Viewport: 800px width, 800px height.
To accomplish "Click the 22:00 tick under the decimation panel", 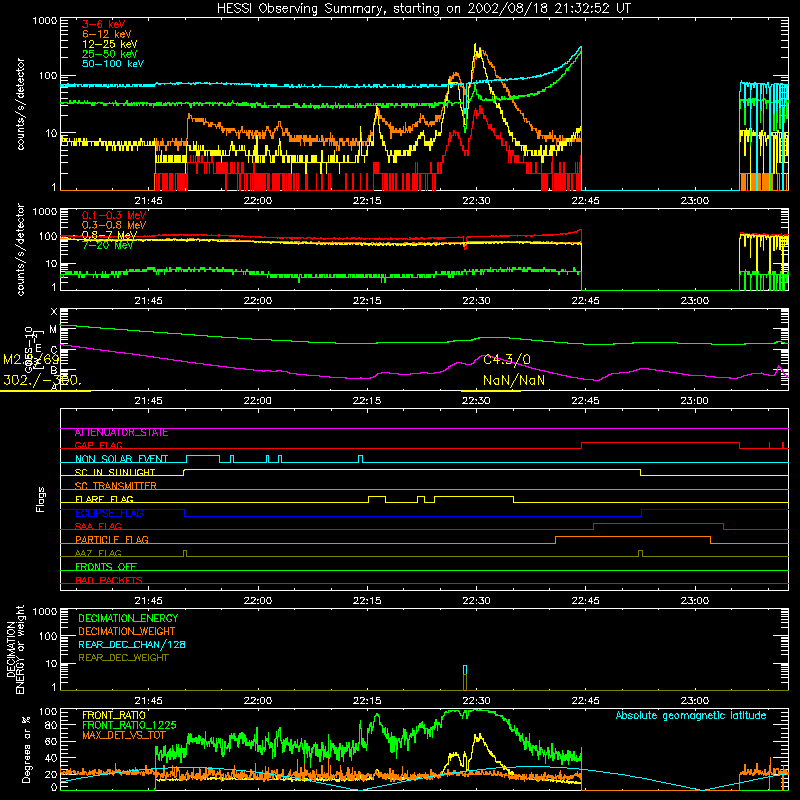I will tap(258, 701).
